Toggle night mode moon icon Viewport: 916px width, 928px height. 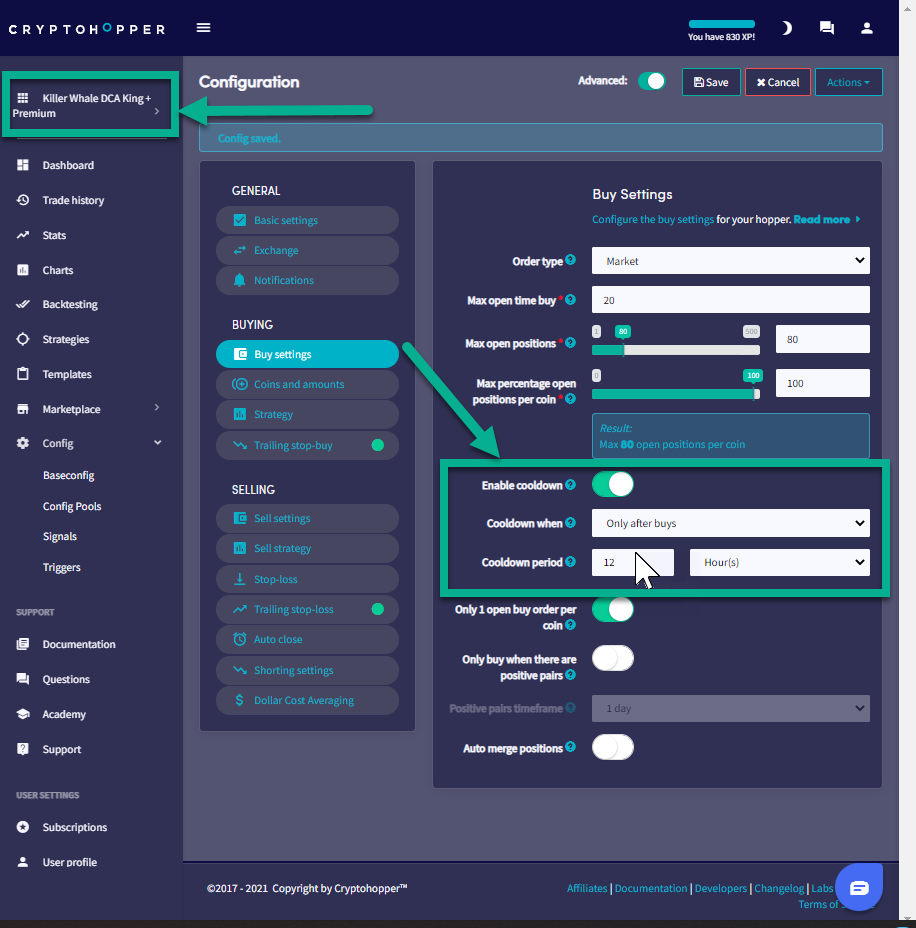[786, 28]
